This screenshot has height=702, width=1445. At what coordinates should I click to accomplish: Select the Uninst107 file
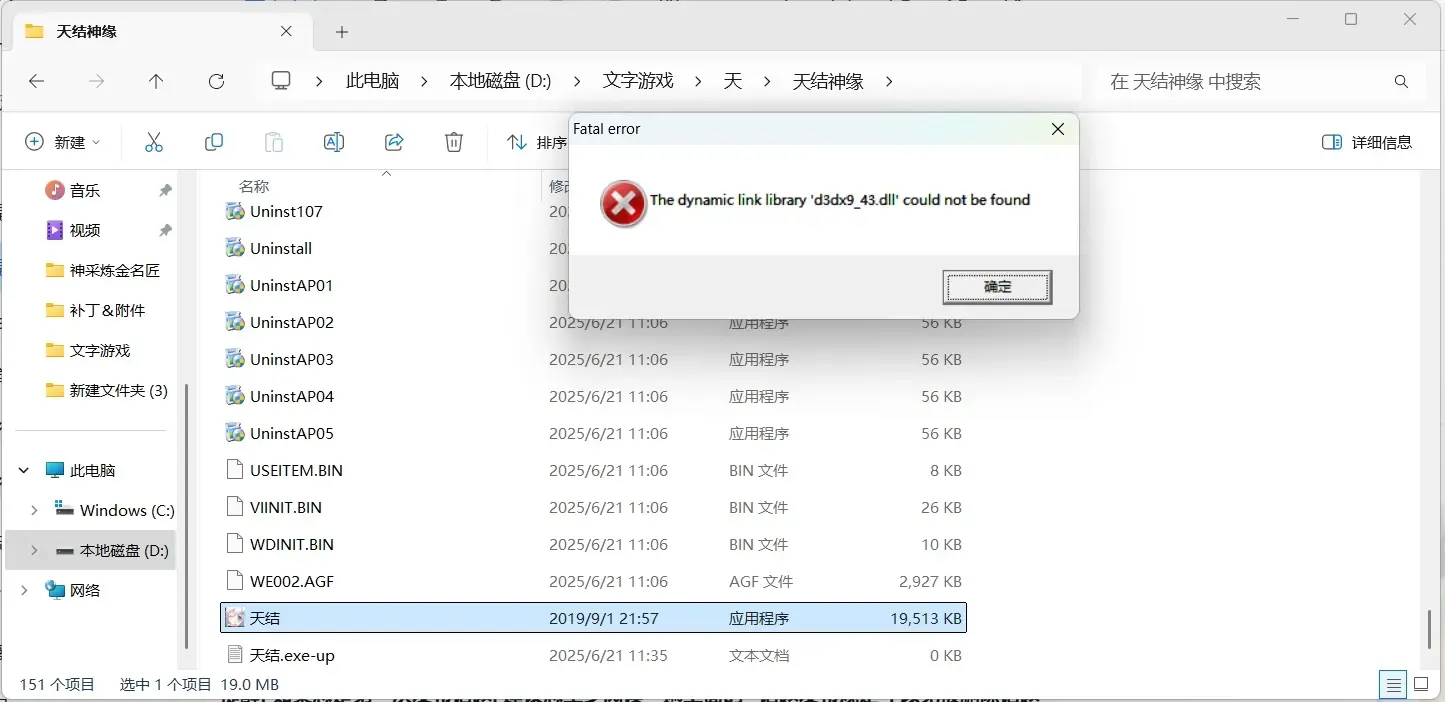(286, 211)
